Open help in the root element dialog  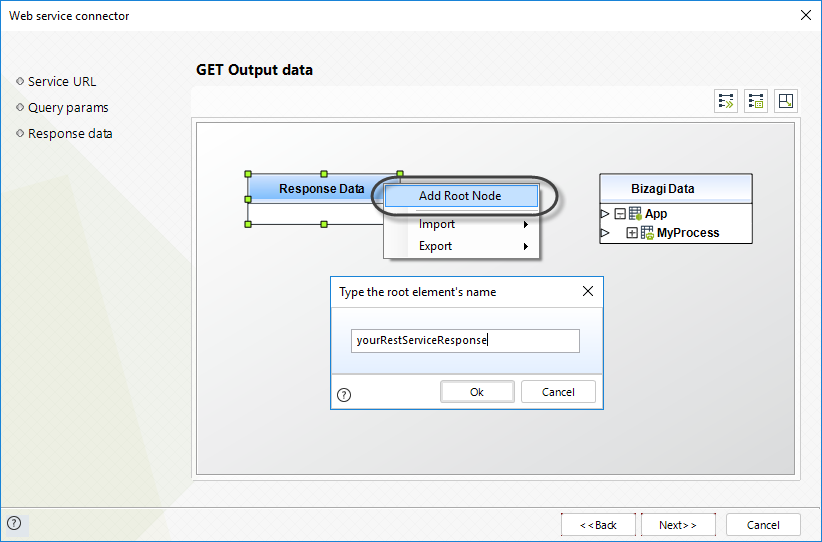344,395
